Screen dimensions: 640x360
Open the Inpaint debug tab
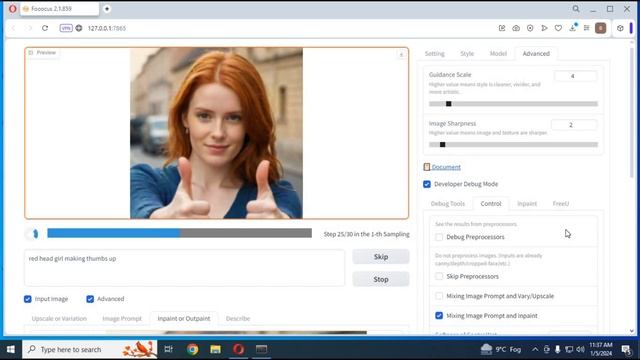(527, 204)
